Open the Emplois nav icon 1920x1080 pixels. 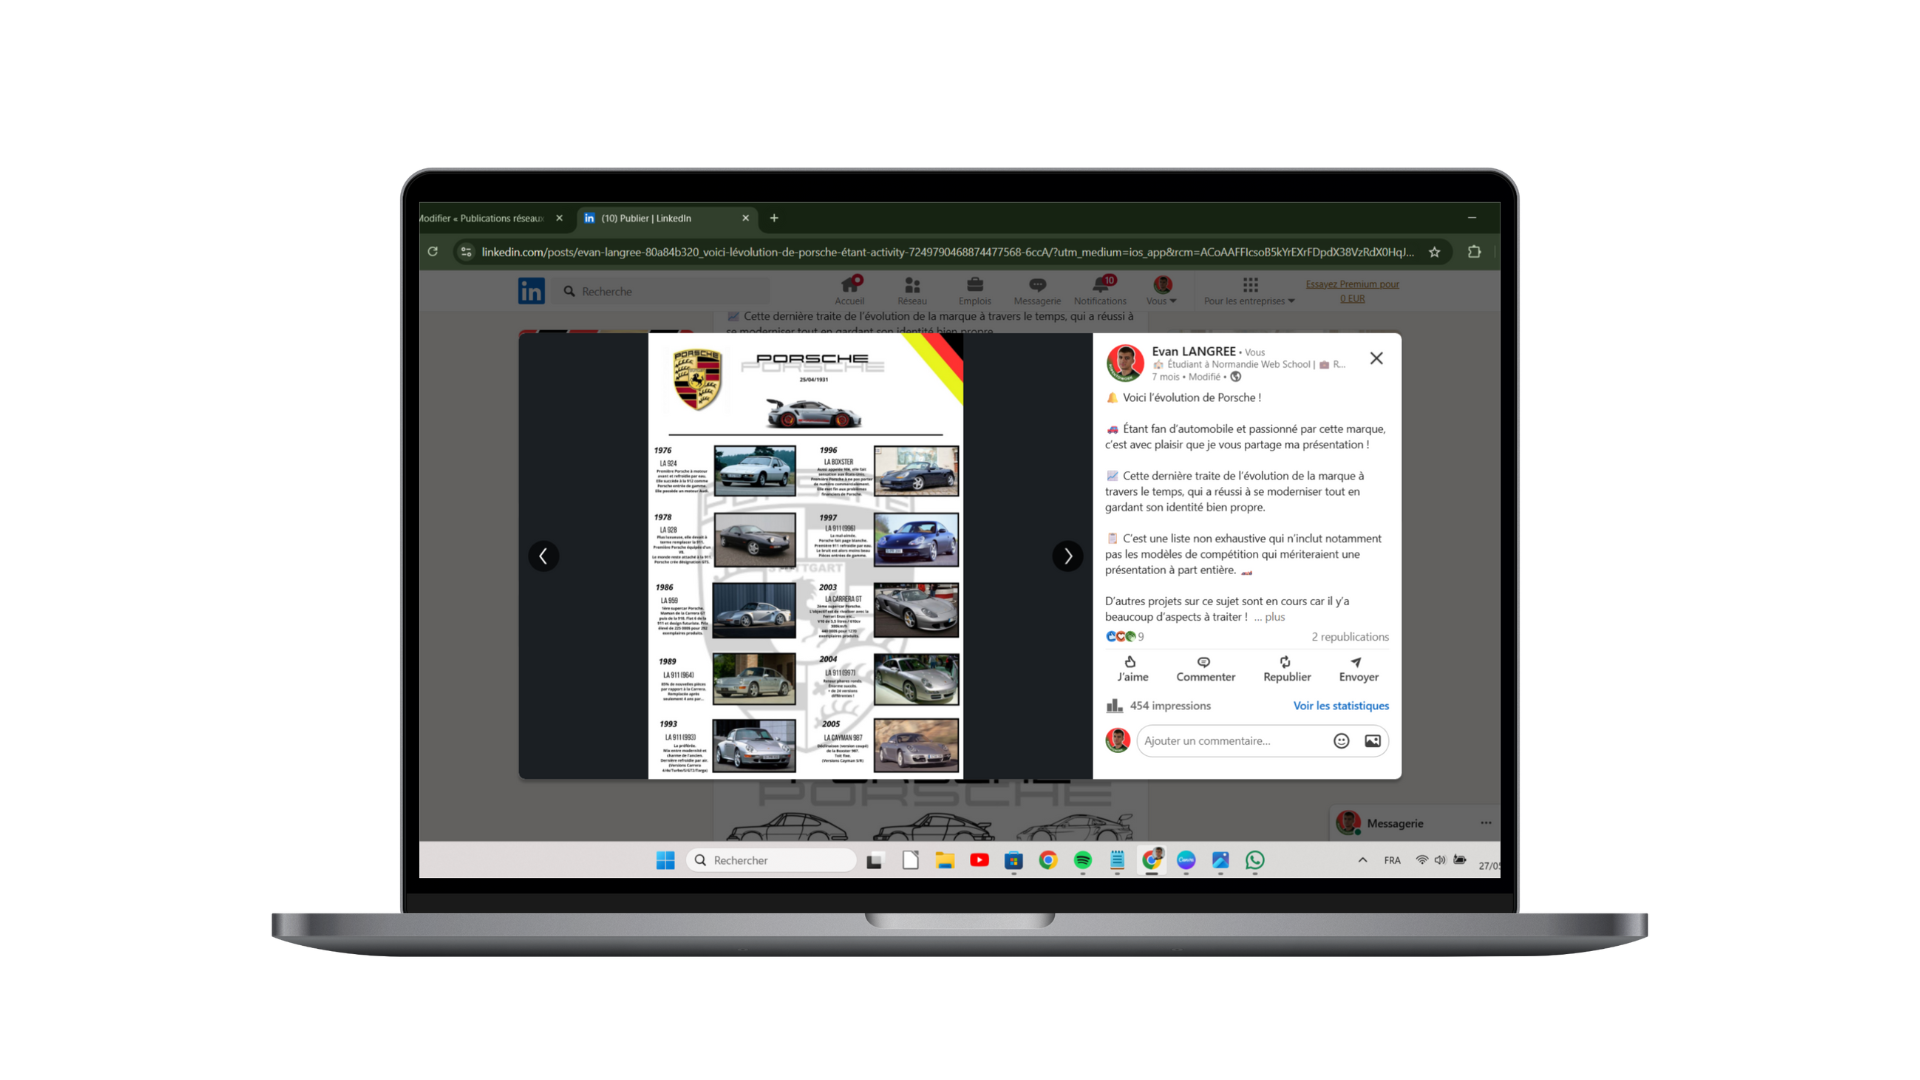tap(974, 291)
